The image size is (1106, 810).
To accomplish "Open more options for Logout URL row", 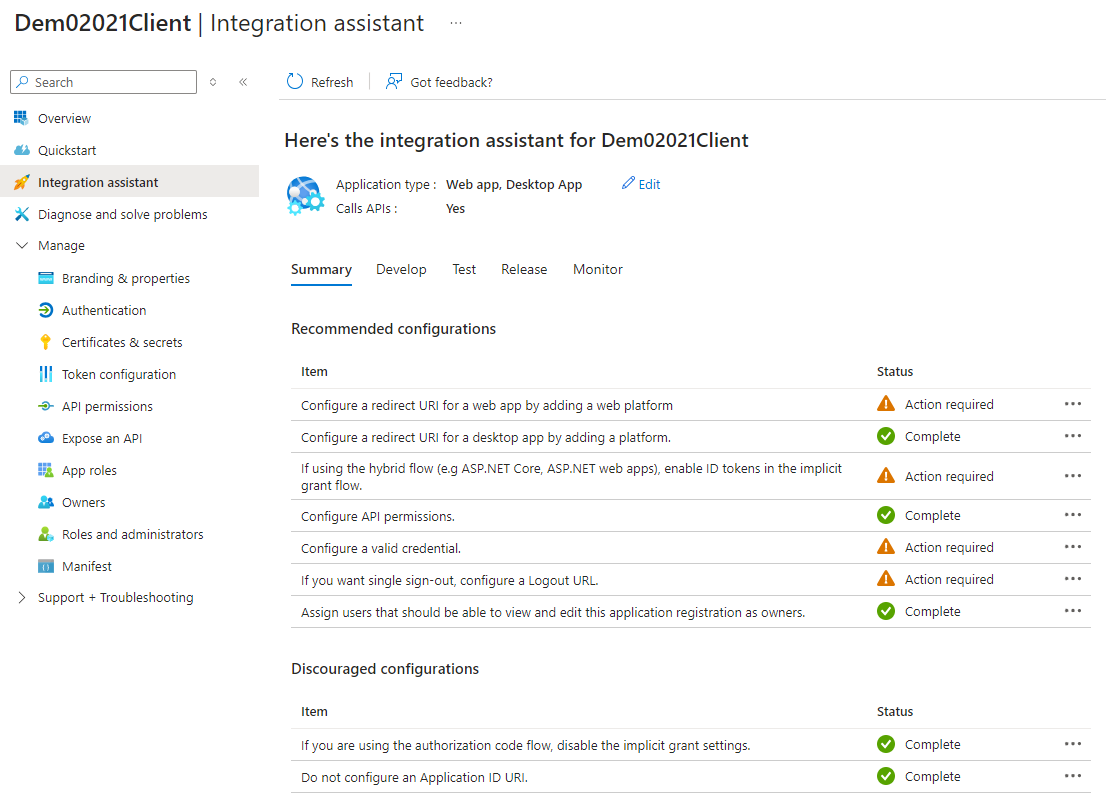I will tap(1073, 579).
